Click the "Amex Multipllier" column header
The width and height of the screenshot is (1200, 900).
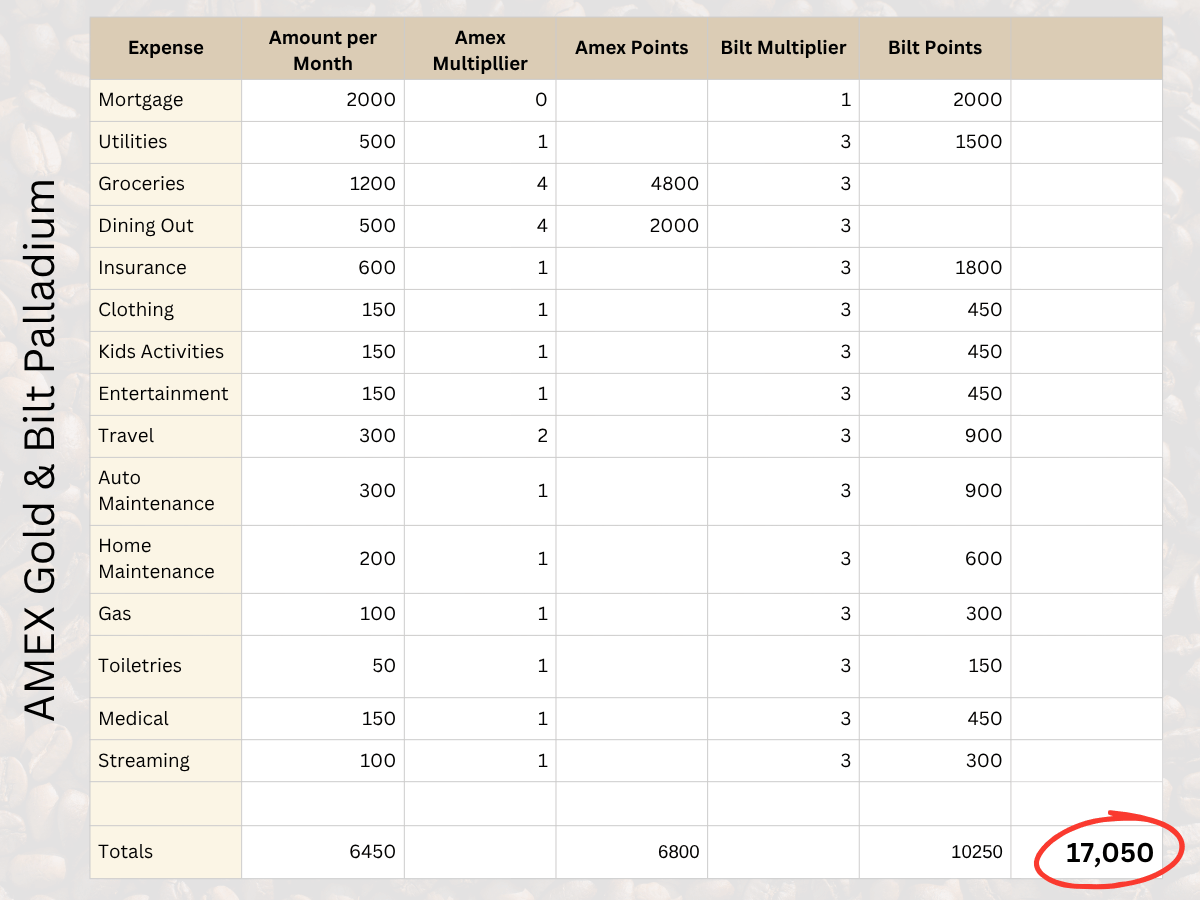tap(480, 50)
